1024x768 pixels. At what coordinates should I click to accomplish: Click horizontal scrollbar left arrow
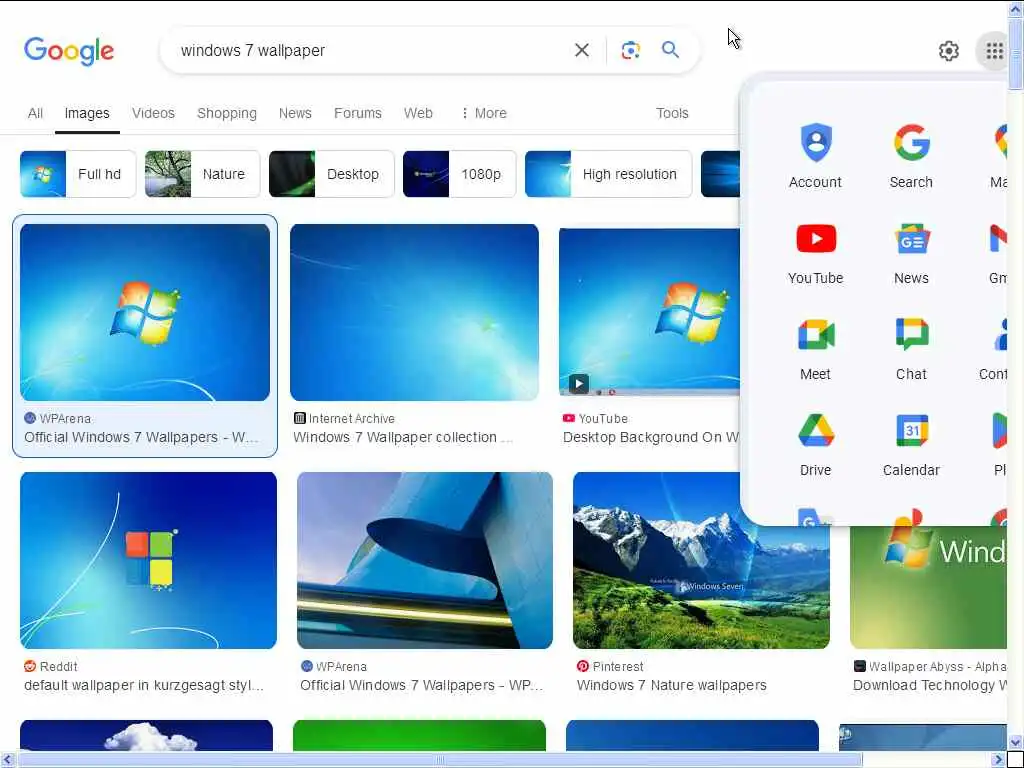[x=7, y=760]
